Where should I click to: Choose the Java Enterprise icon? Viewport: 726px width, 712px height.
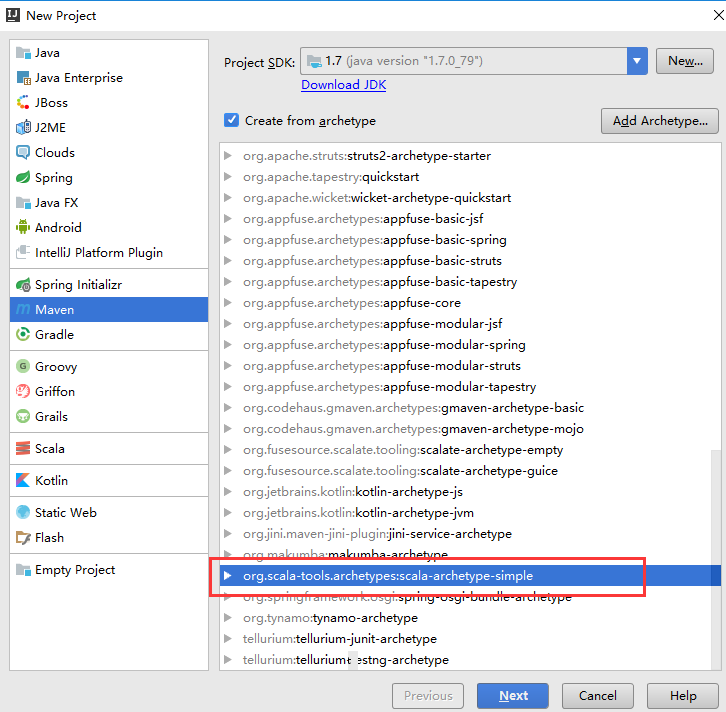(23, 78)
